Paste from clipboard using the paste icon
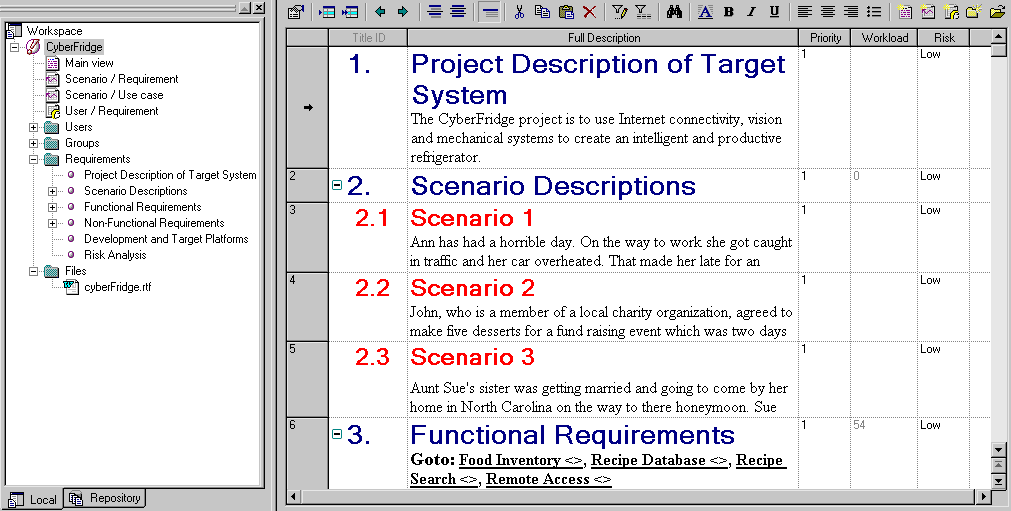The image size is (1011, 511). (566, 12)
